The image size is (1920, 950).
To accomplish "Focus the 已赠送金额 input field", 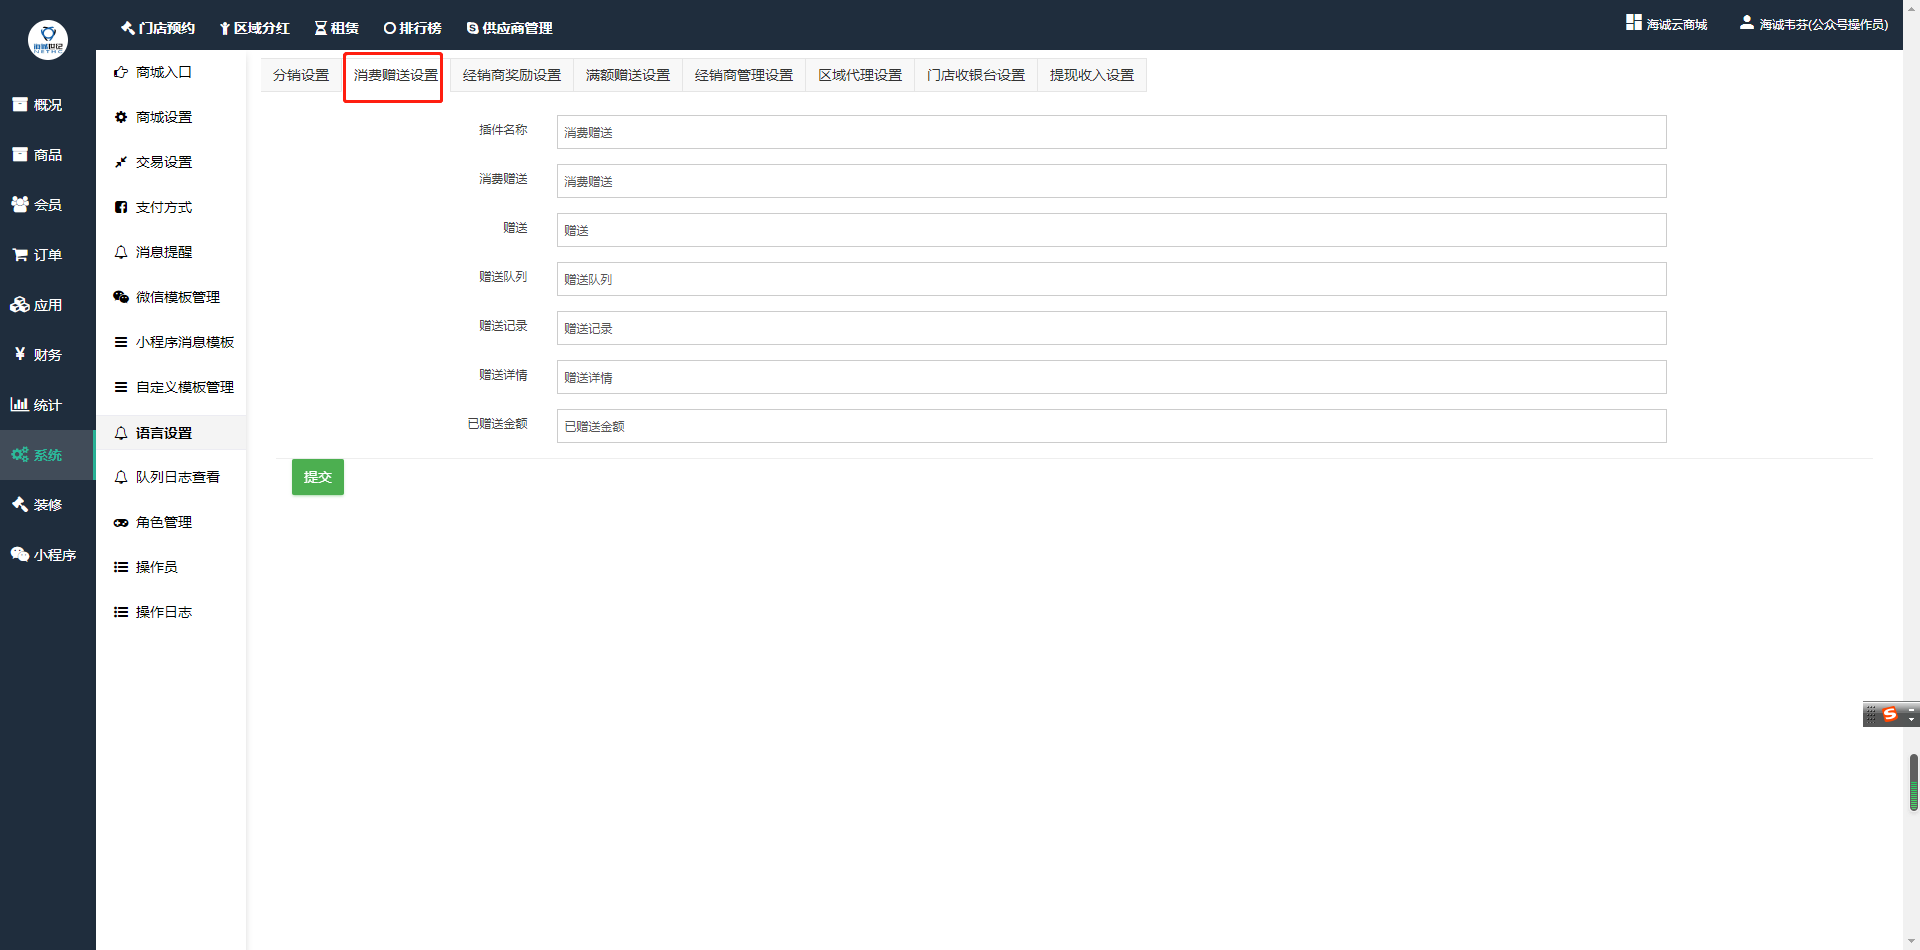I will [x=1111, y=426].
